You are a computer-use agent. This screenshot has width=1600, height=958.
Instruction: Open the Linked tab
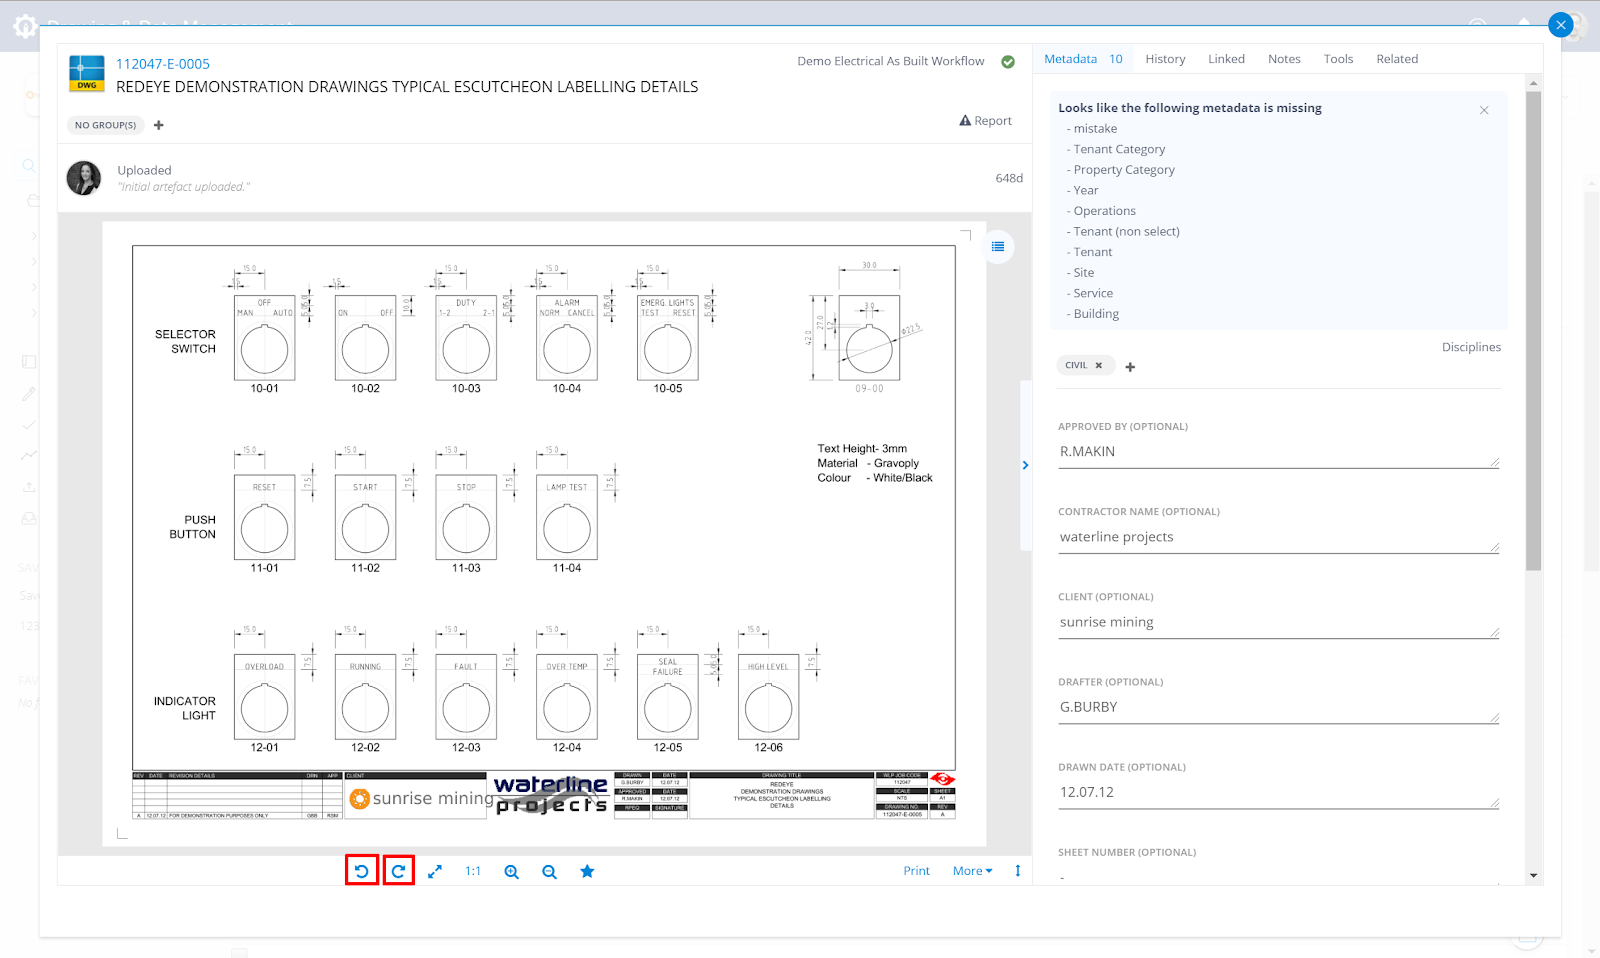click(x=1226, y=59)
